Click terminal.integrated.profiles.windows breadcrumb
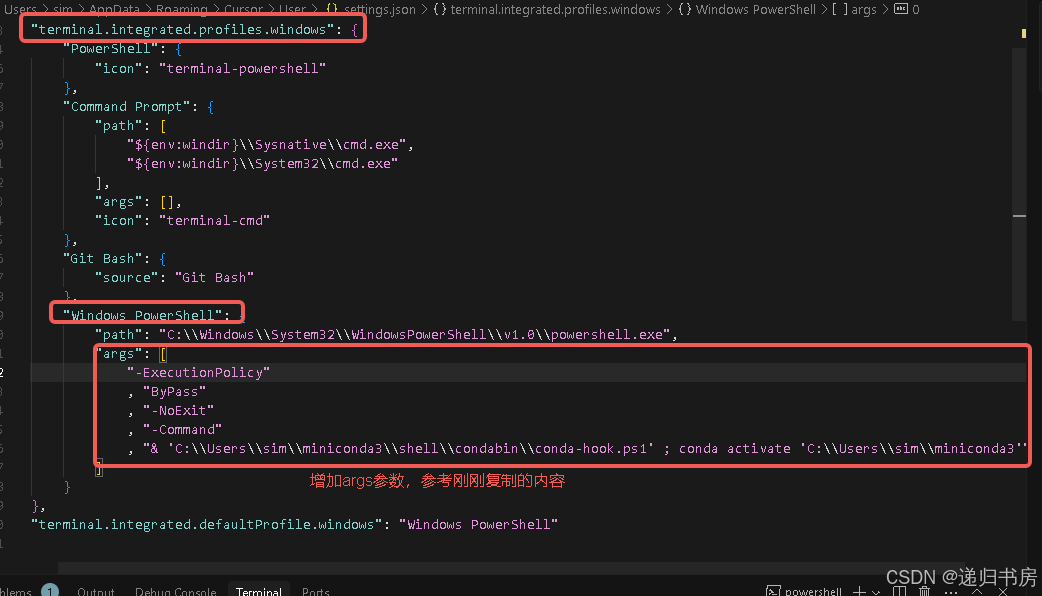 click(x=556, y=9)
